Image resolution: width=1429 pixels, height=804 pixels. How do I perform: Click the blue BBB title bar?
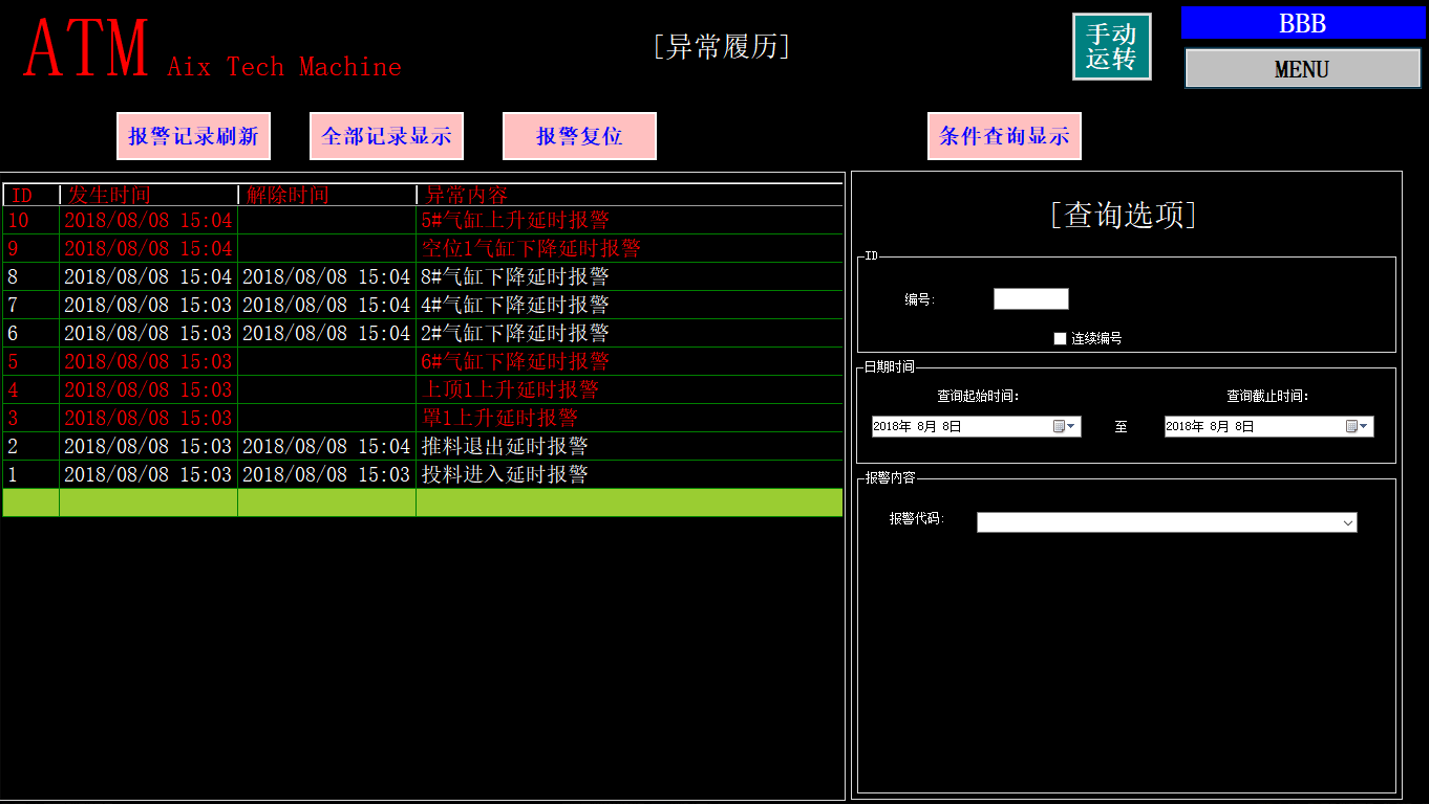coord(1301,22)
